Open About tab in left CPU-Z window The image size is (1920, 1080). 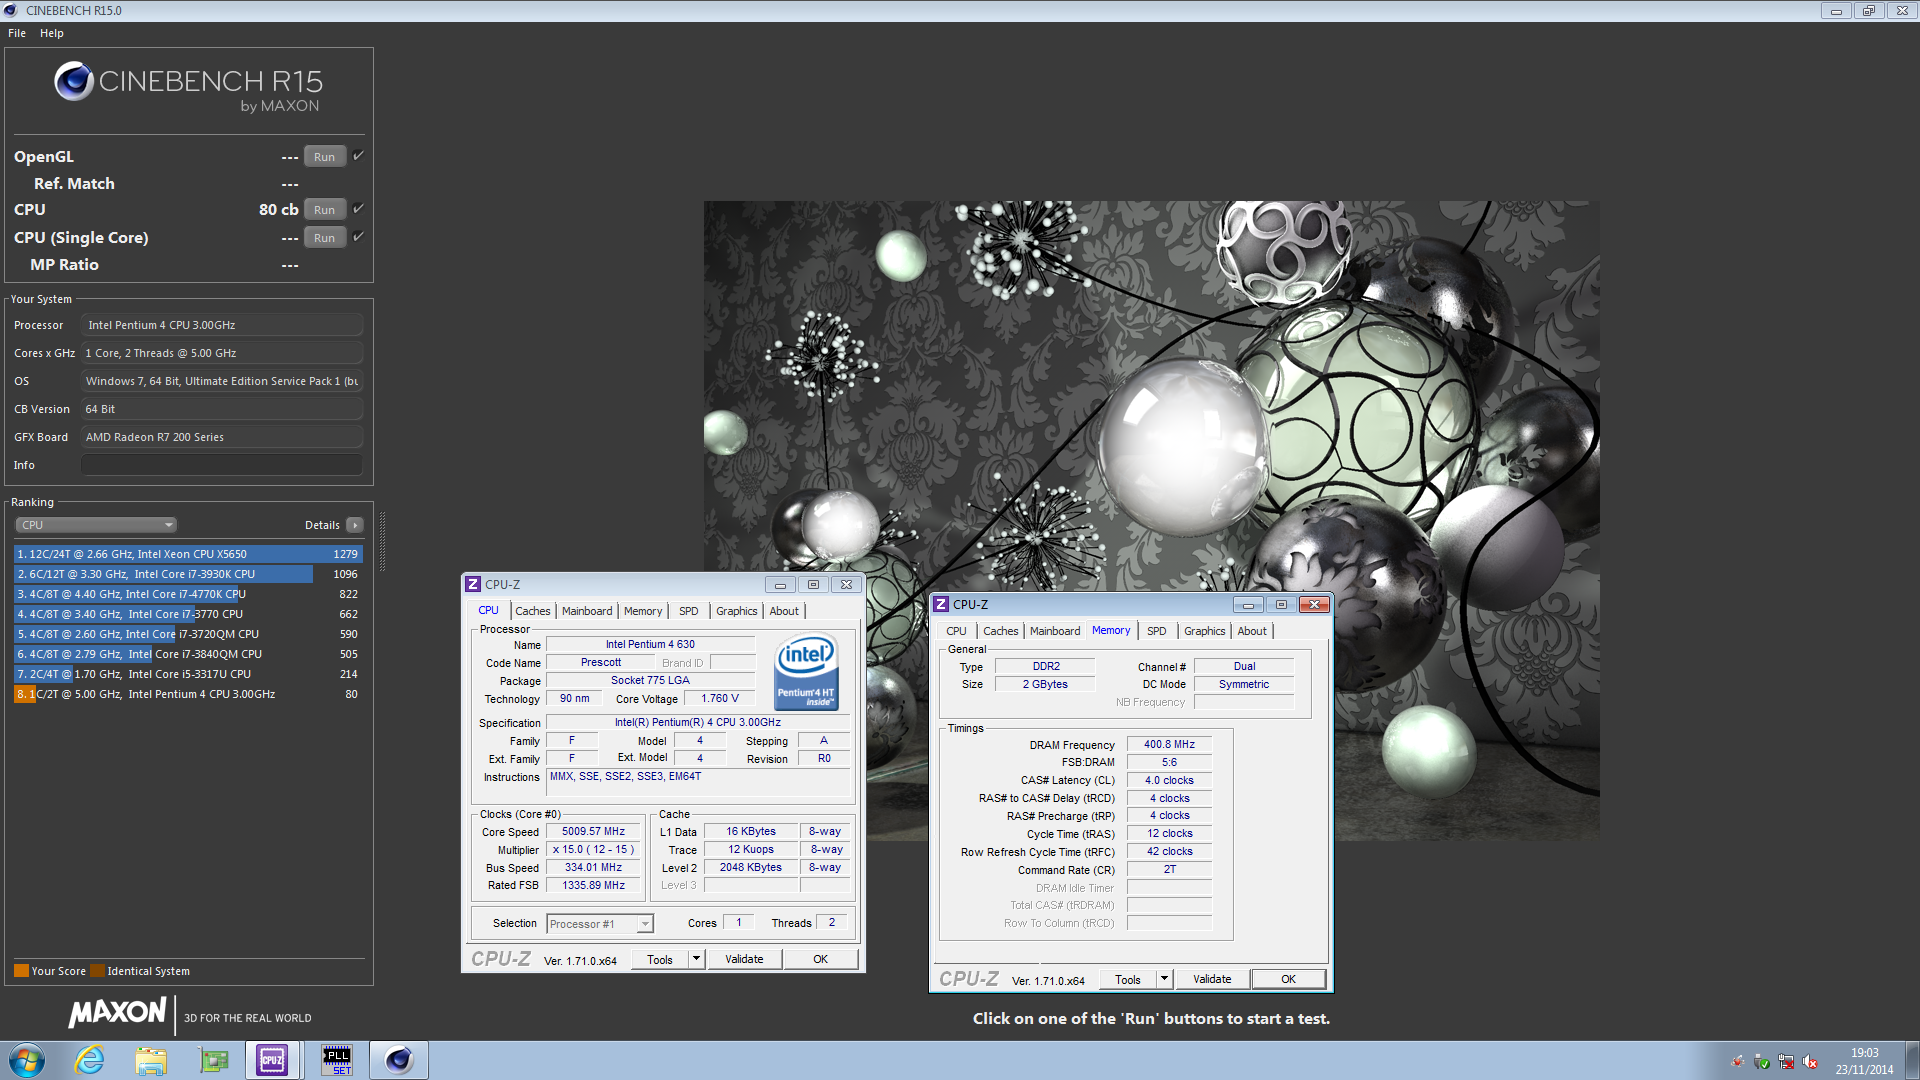point(784,611)
